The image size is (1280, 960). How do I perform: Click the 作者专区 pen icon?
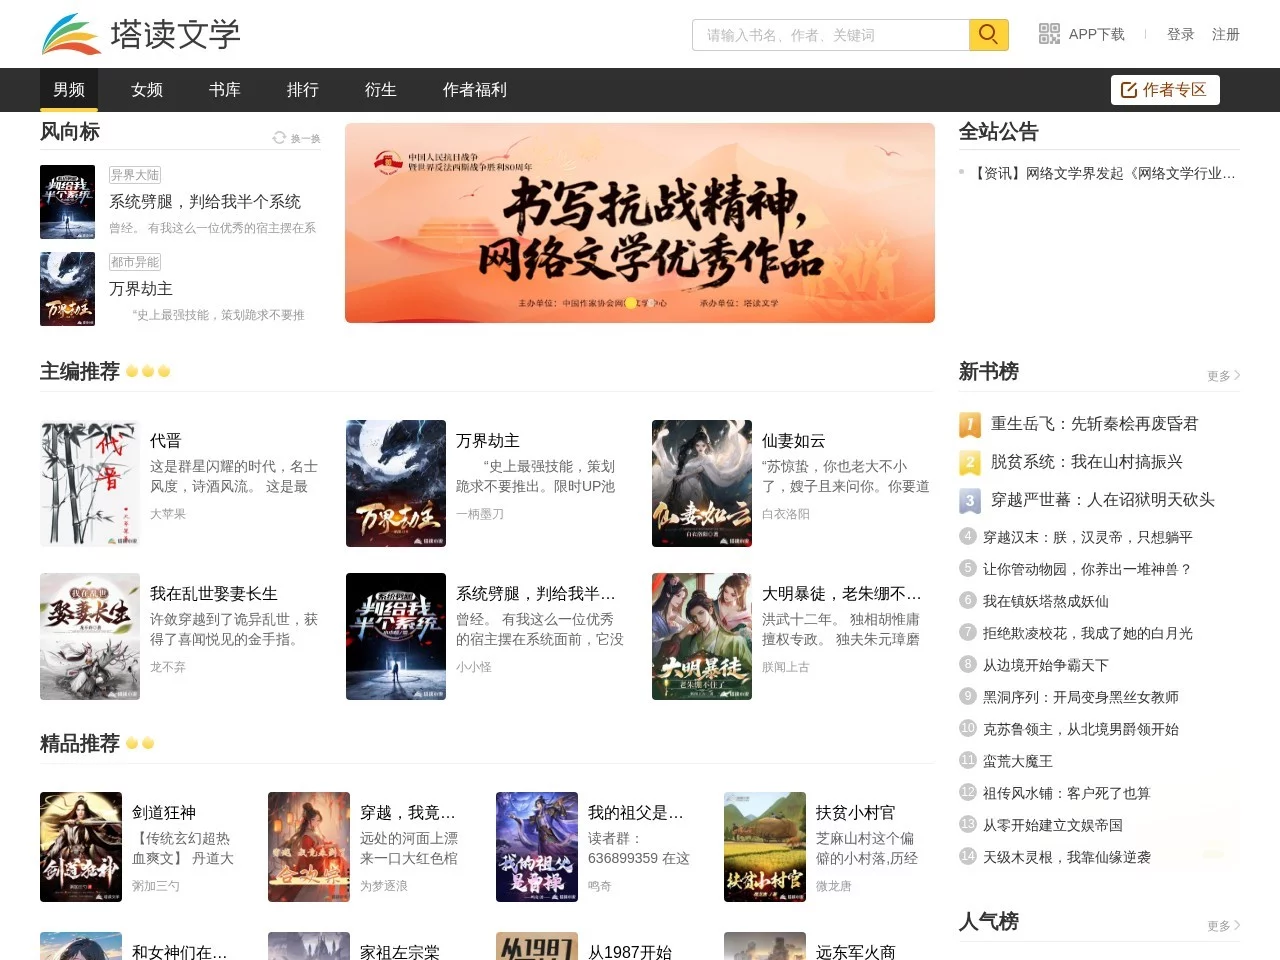click(1131, 89)
